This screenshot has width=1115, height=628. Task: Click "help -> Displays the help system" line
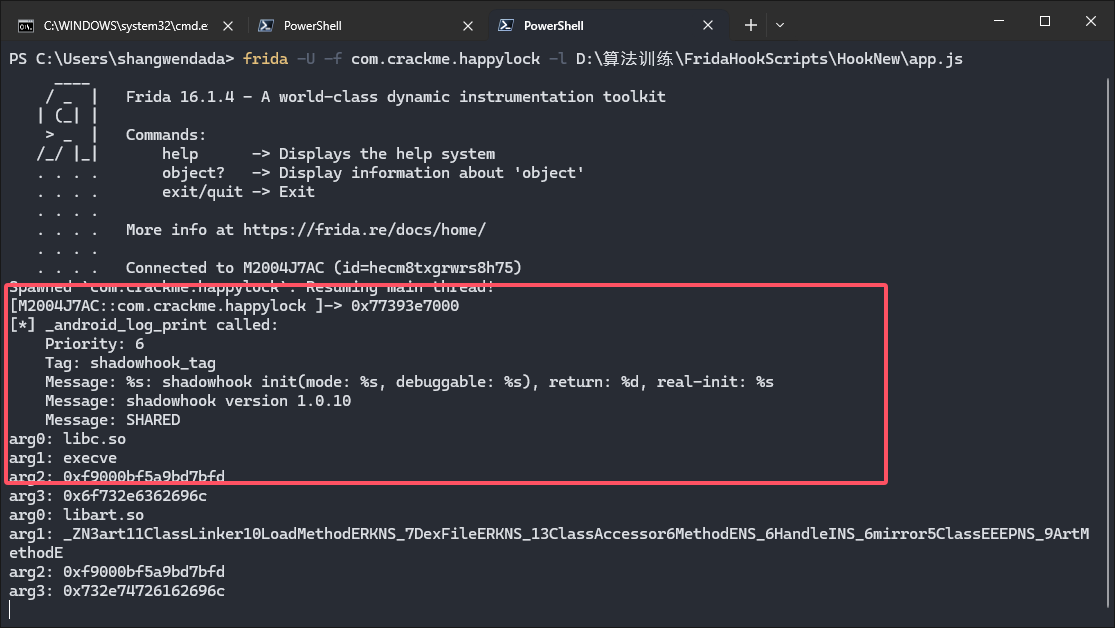pyautogui.click(x=329, y=154)
